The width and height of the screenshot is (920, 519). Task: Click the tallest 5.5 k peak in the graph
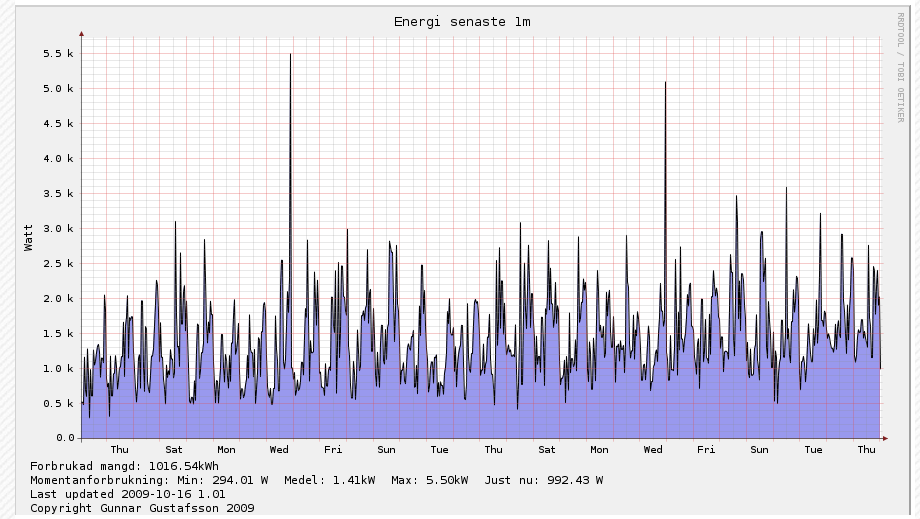click(290, 56)
